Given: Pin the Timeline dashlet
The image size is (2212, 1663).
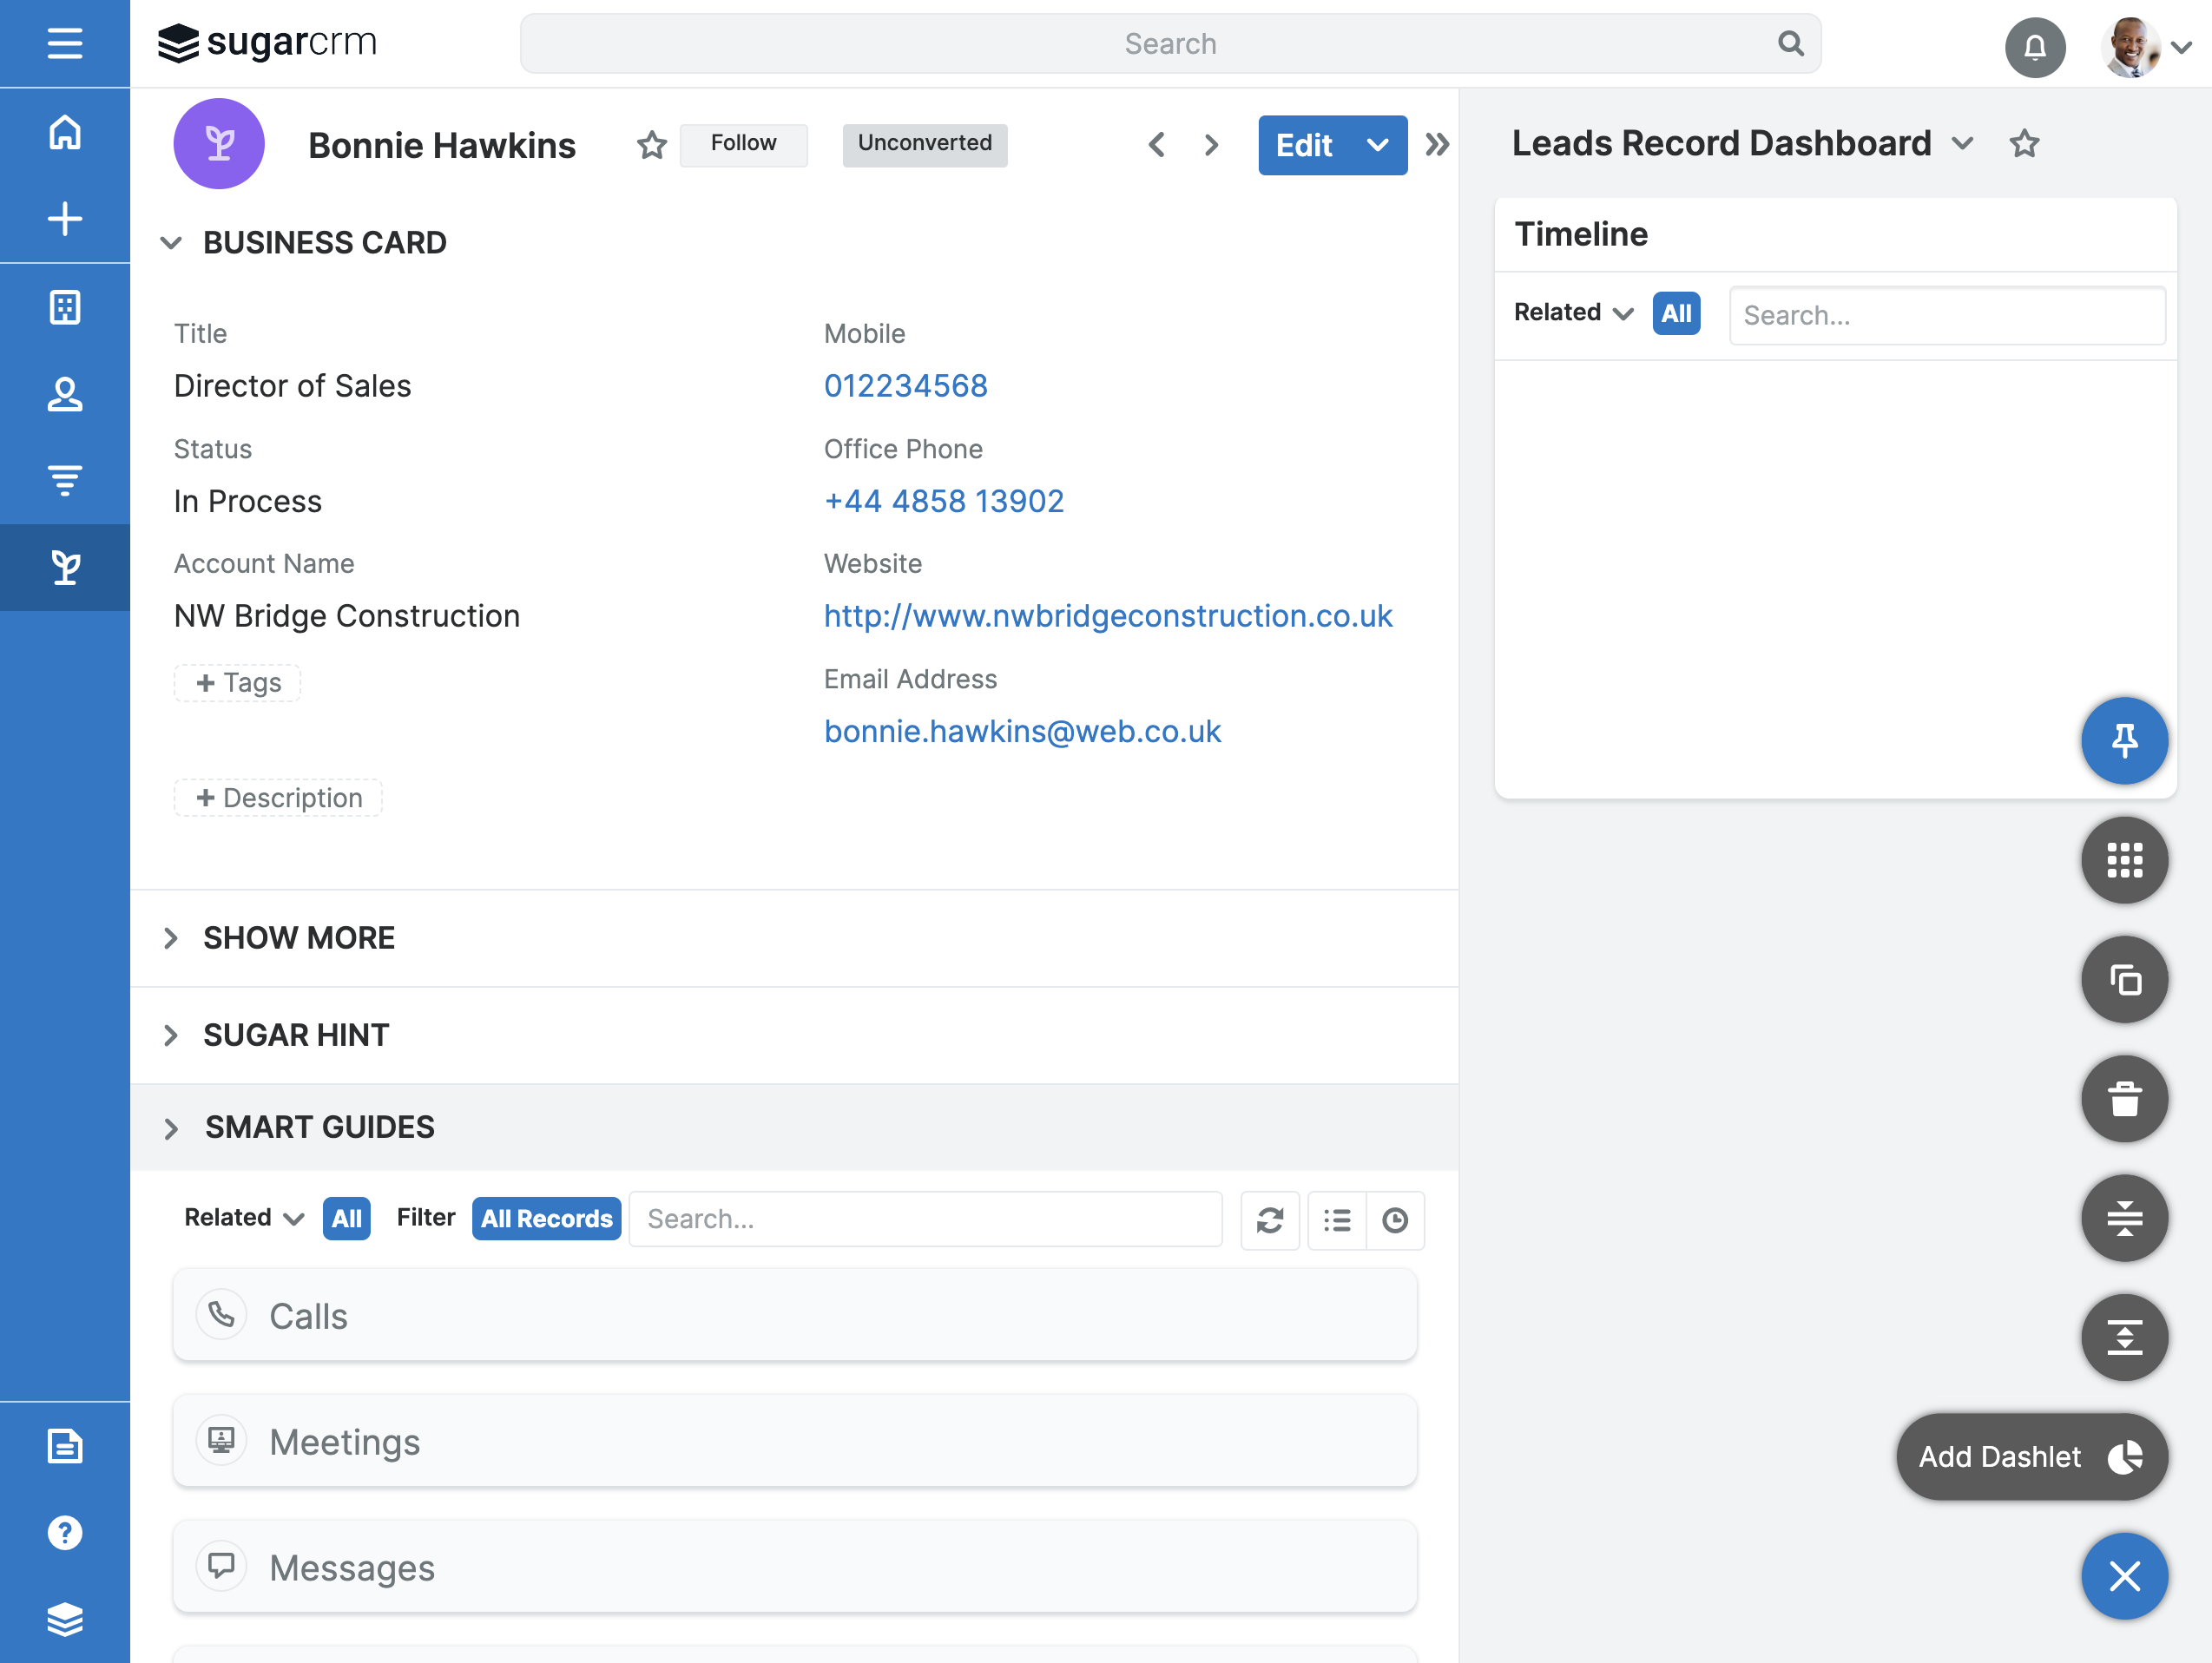Looking at the screenshot, I should pyautogui.click(x=2124, y=740).
